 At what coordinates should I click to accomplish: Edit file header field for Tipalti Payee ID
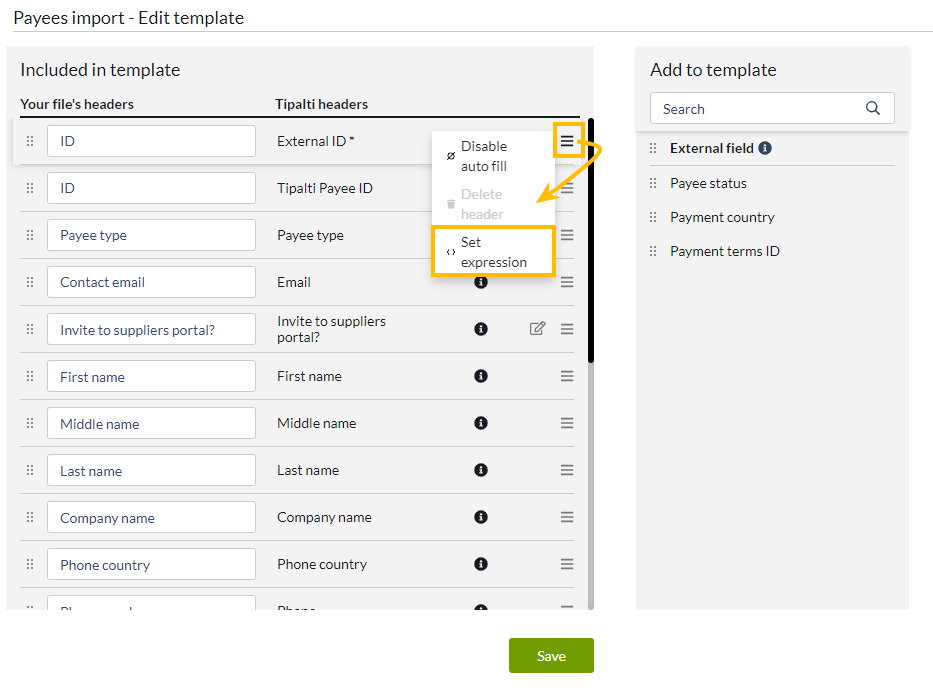pos(151,188)
